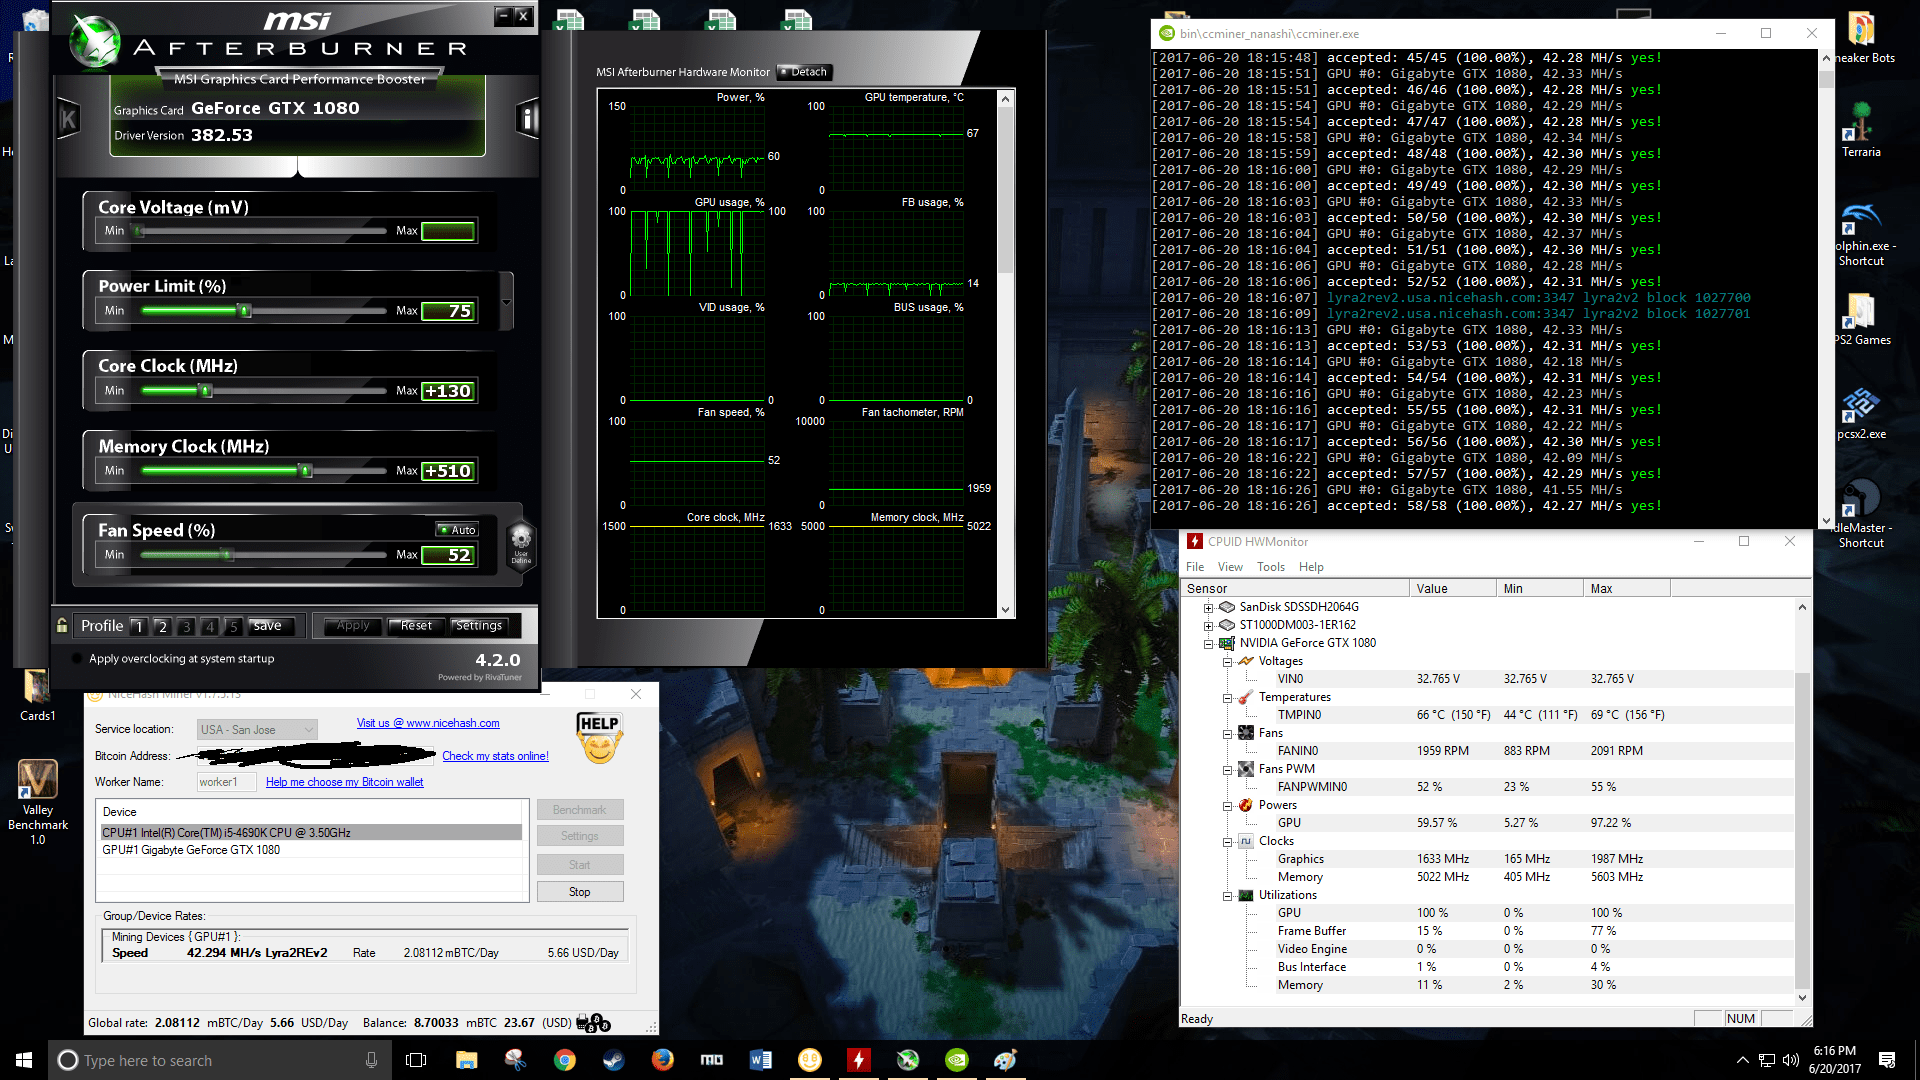
Task: Click the profile lock padlock icon
Action: [62, 626]
